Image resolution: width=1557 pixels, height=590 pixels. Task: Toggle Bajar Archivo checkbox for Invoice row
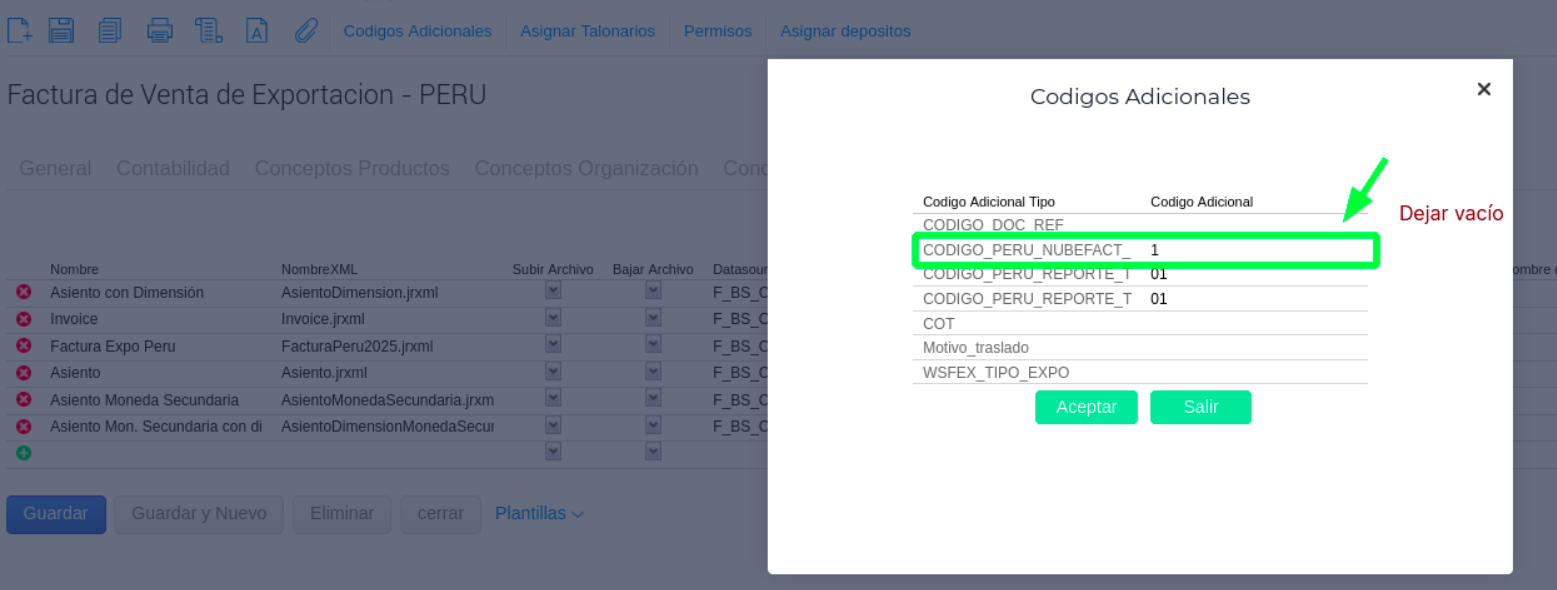[x=653, y=317]
